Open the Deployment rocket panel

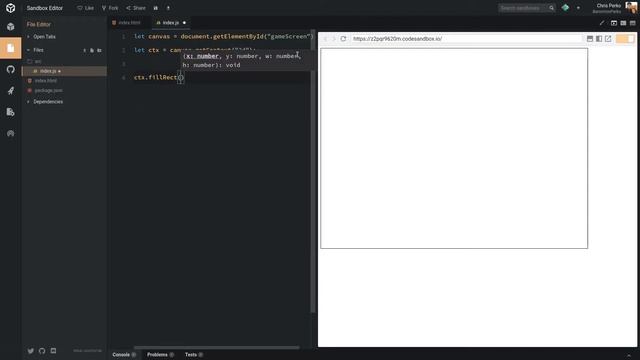pyautogui.click(x=11, y=91)
